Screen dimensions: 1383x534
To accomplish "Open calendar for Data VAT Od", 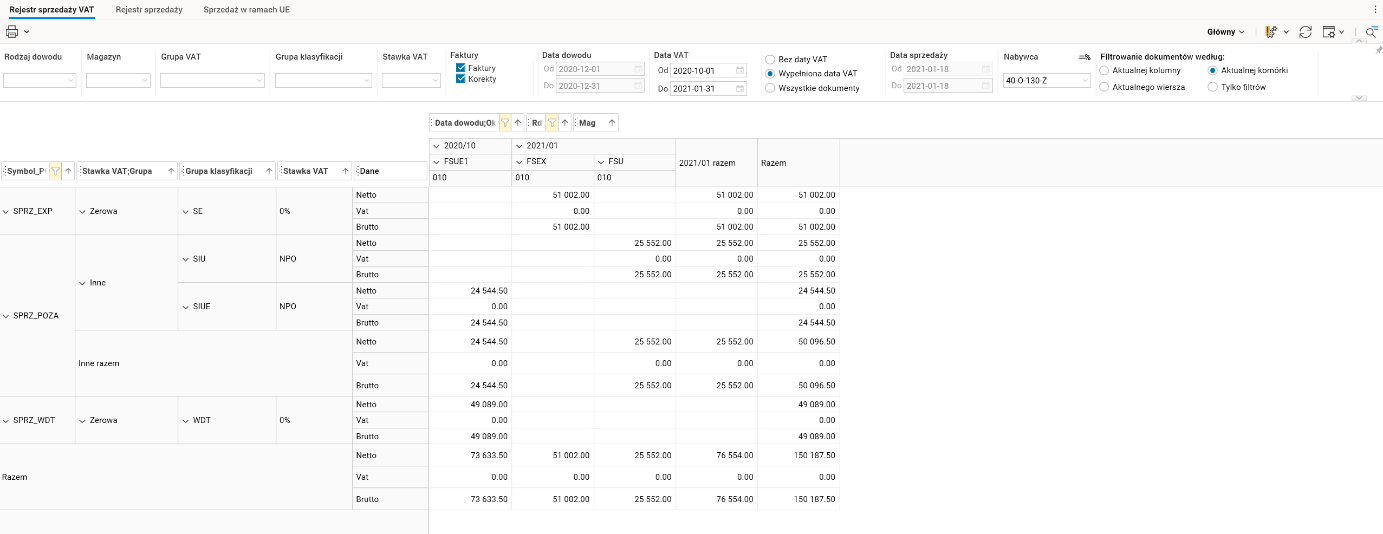I will pos(739,71).
